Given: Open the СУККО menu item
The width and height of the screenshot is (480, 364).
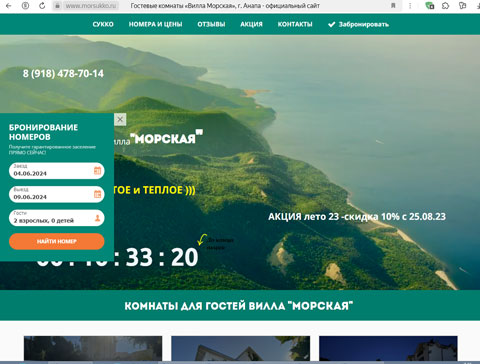Looking at the screenshot, I should click(x=103, y=24).
